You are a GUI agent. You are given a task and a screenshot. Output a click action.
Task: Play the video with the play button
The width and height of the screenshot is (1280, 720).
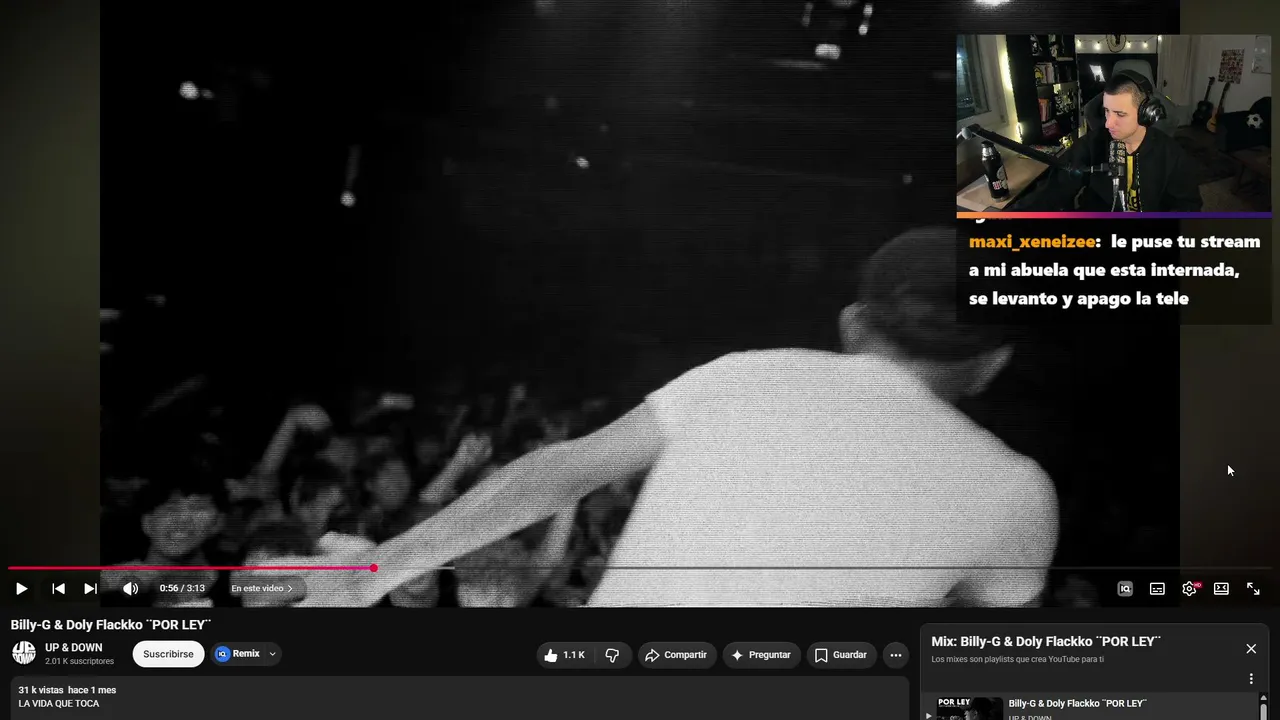click(x=21, y=589)
